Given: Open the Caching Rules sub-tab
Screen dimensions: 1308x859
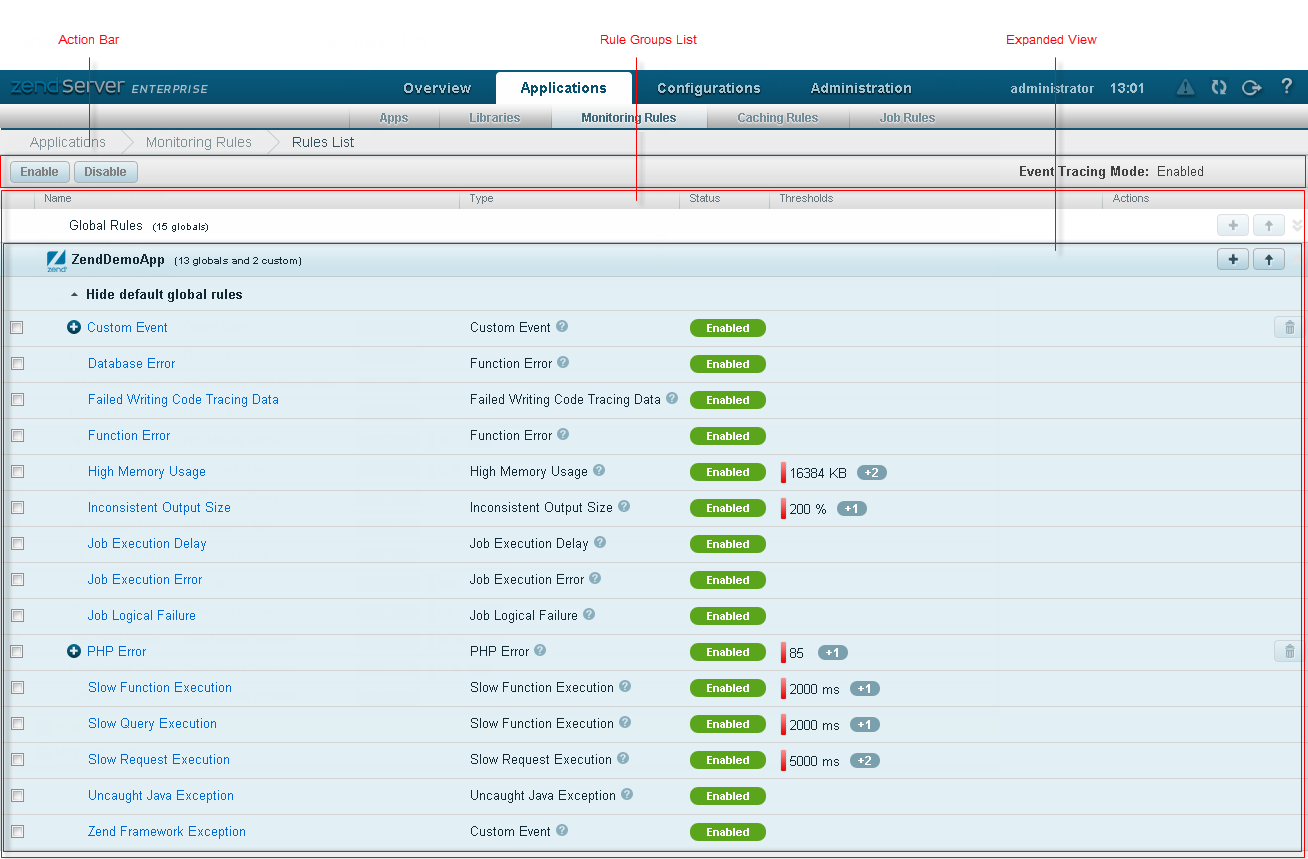Looking at the screenshot, I should (x=777, y=117).
